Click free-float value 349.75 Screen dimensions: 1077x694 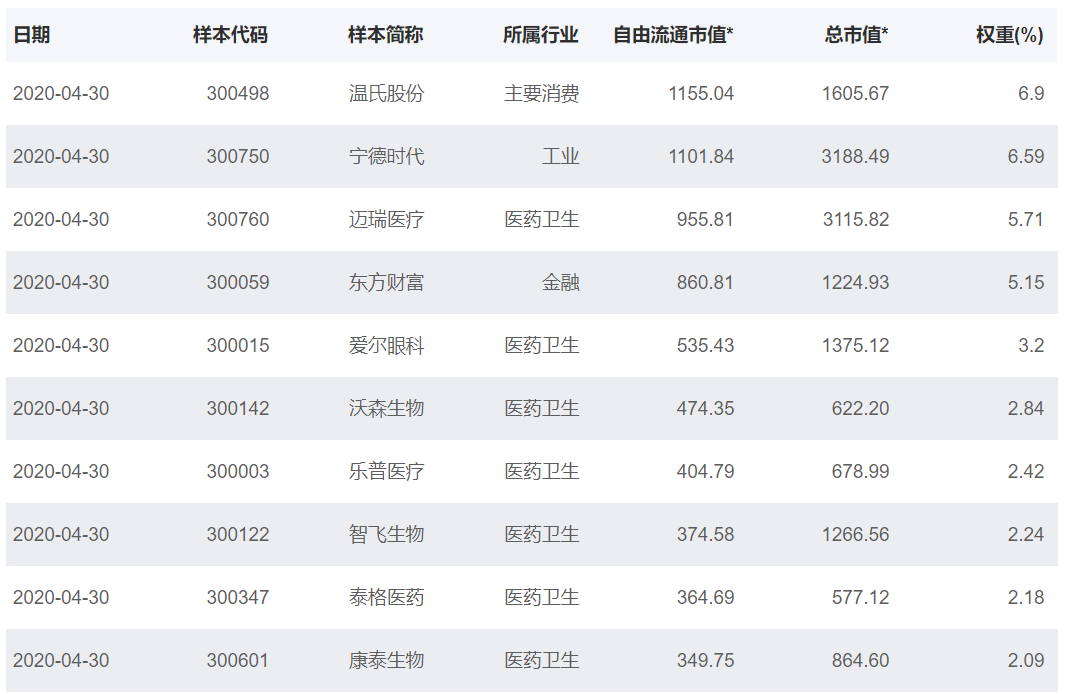pos(705,661)
